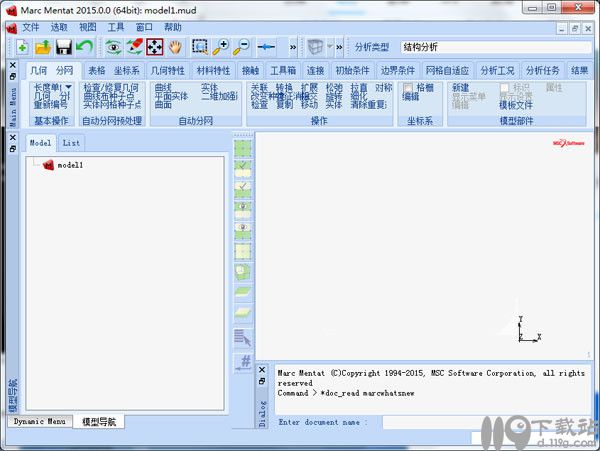Click the zoom in magnifier

coord(221,47)
